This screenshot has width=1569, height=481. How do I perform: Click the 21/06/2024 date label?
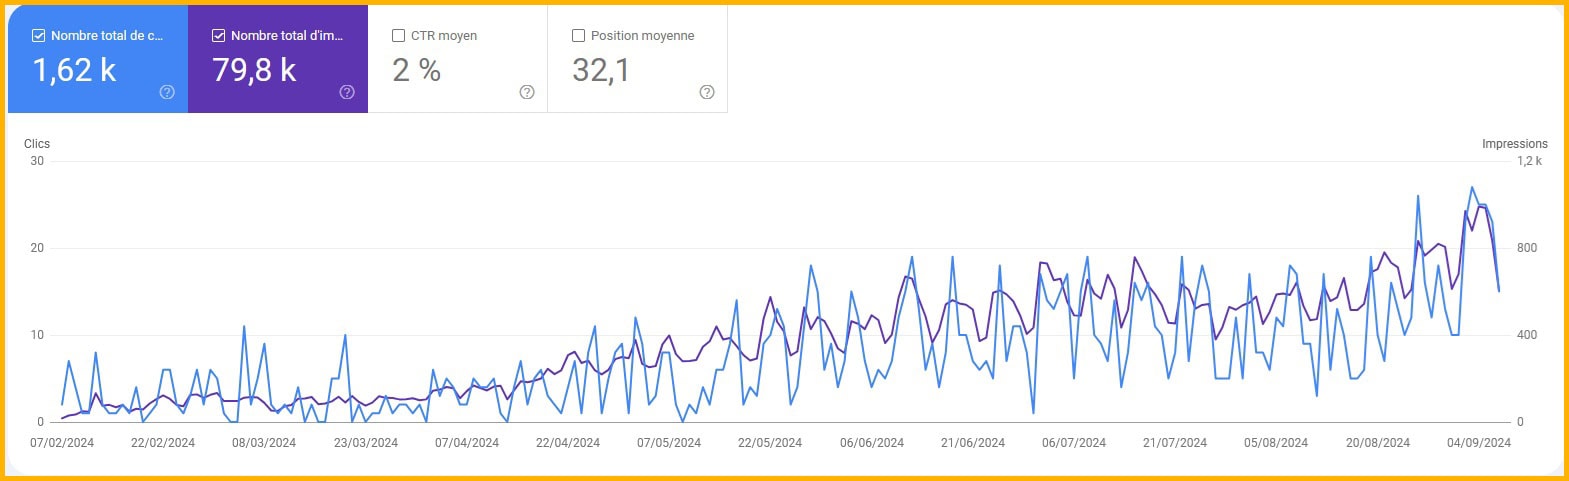pyautogui.click(x=973, y=443)
